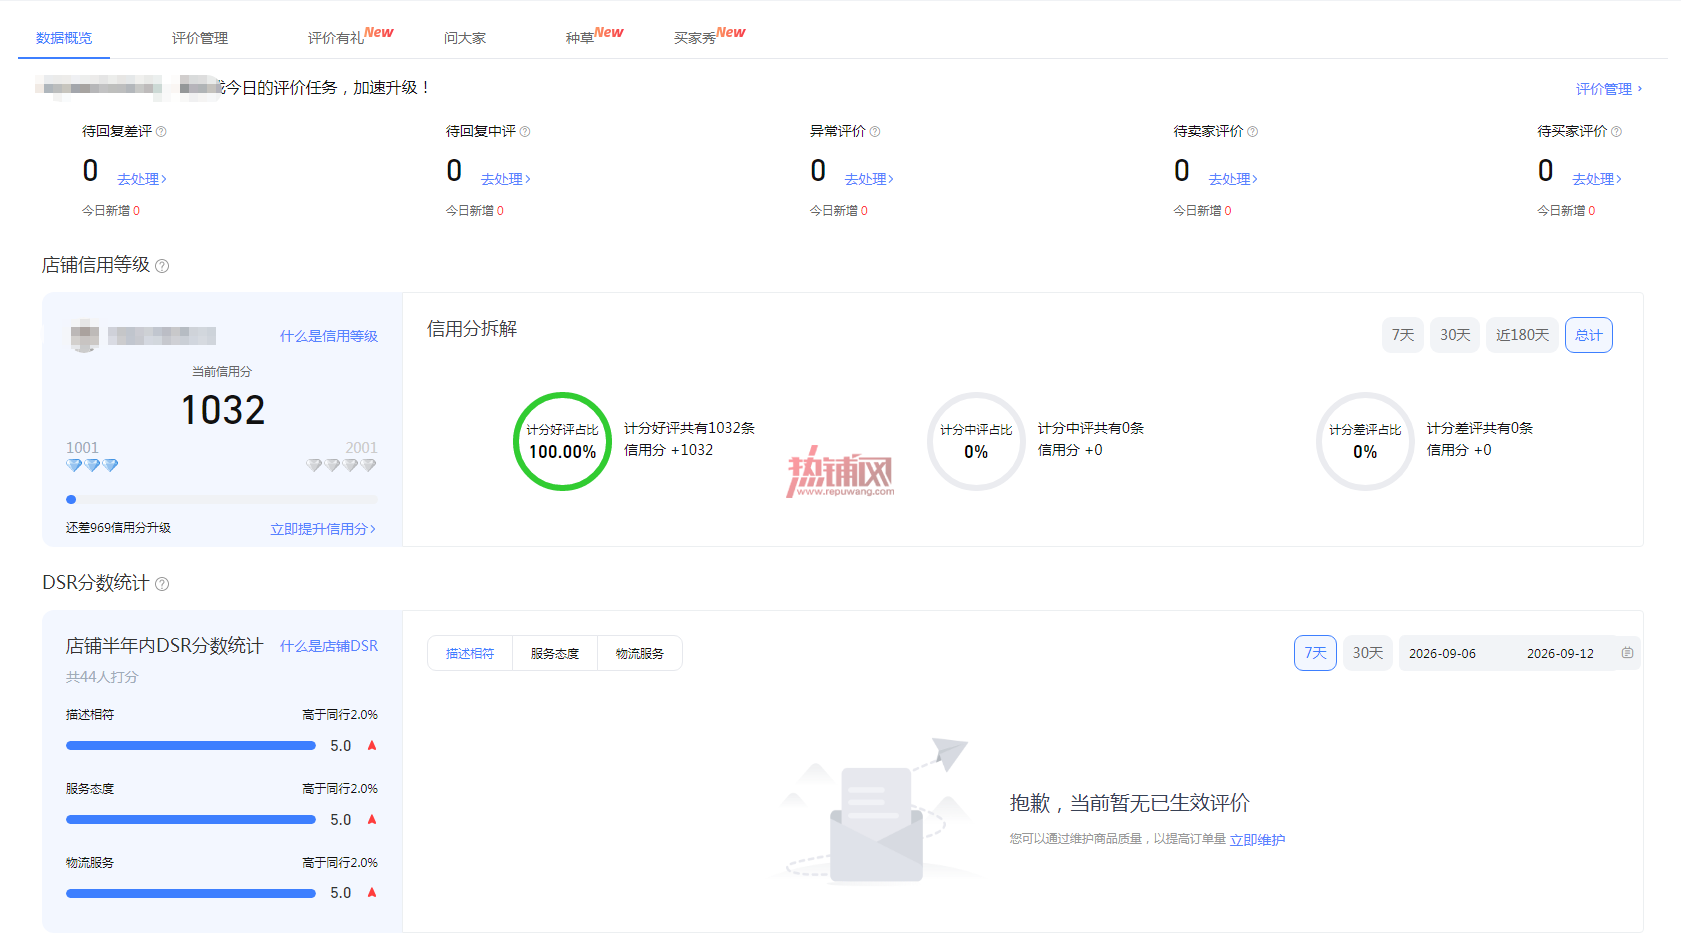The image size is (1681, 943).
Task: Click help icon beside 异常评价
Action: click(x=875, y=132)
